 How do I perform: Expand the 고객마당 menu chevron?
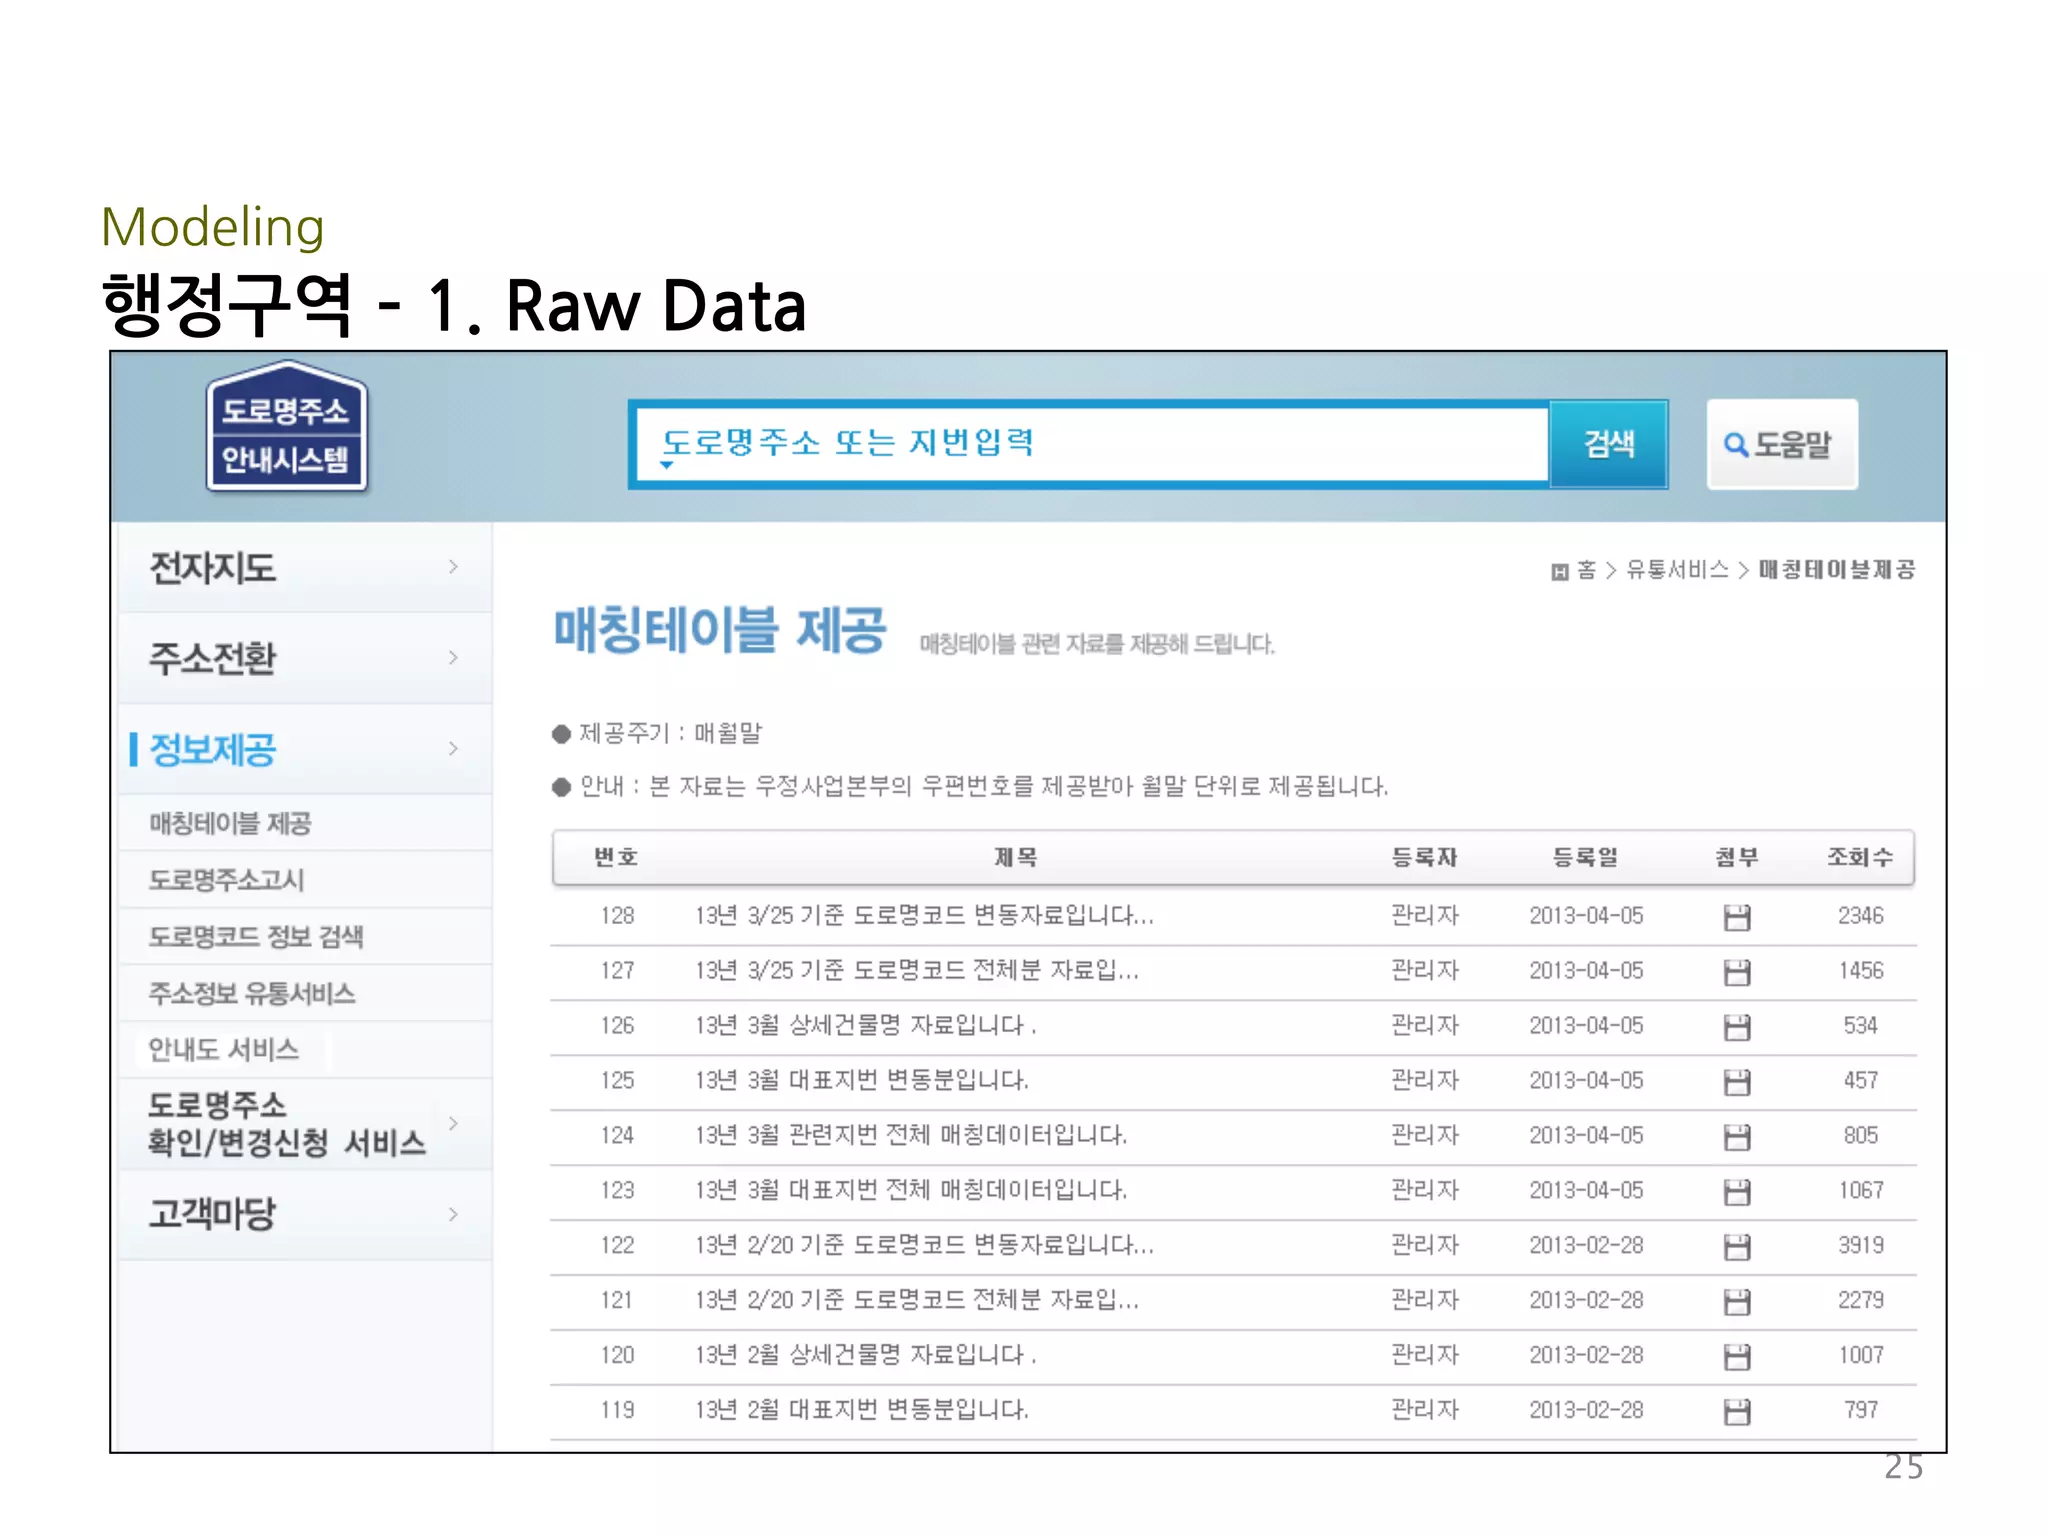point(453,1215)
